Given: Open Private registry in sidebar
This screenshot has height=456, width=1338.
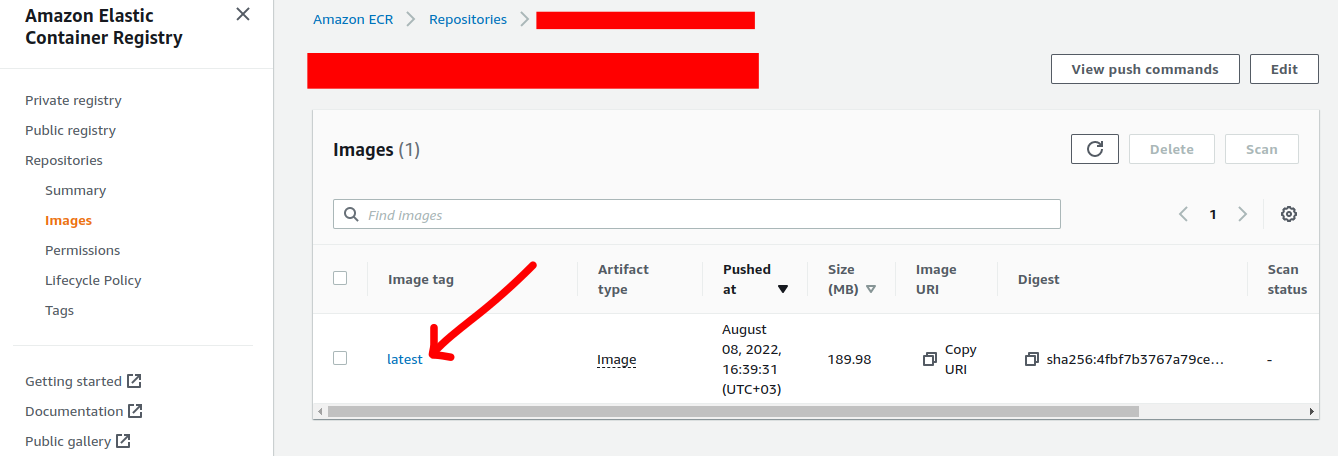Looking at the screenshot, I should [x=73, y=100].
